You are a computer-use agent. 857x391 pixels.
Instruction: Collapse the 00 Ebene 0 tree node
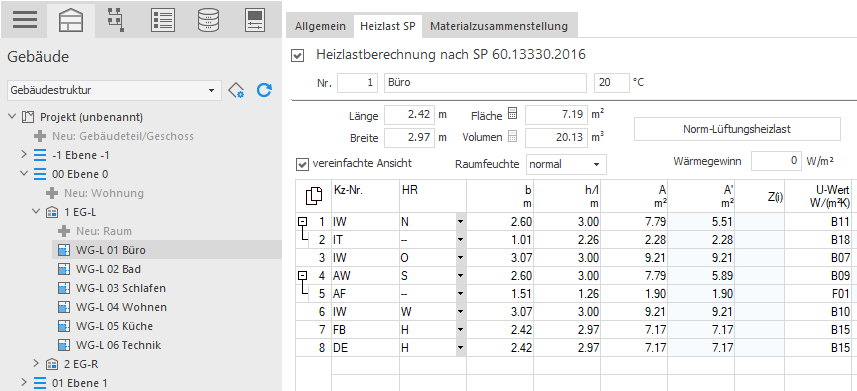[24, 174]
